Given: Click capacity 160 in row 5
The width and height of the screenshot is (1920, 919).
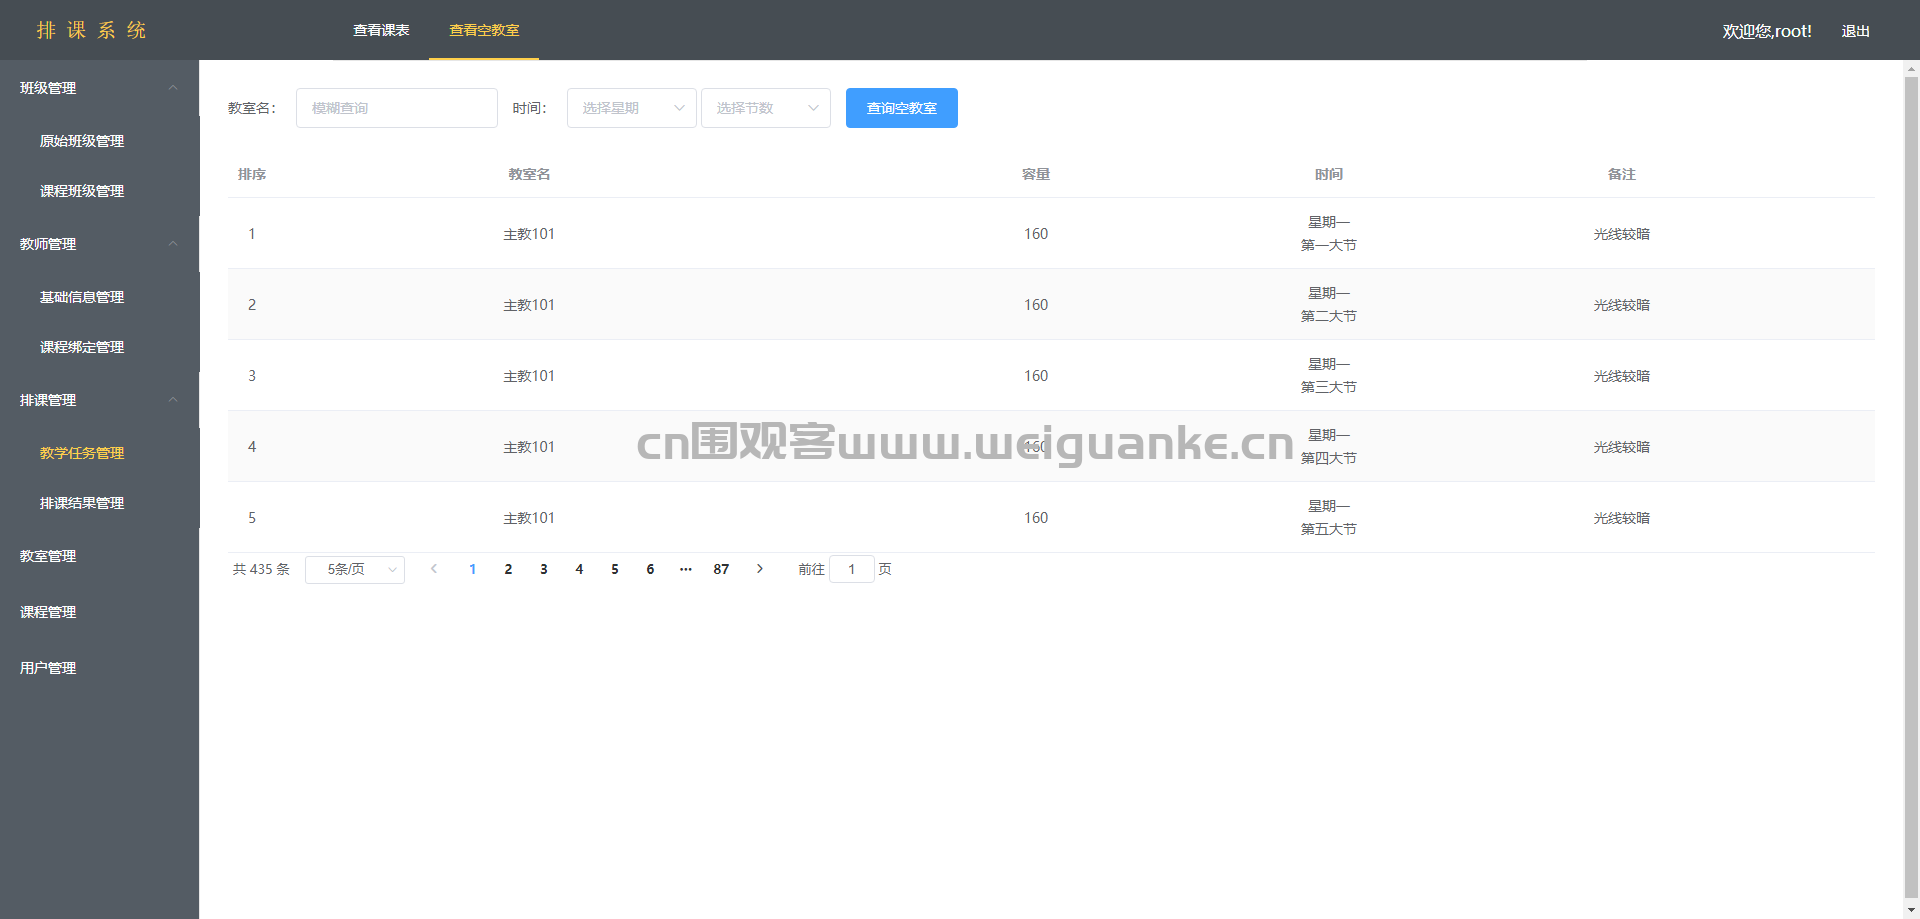Looking at the screenshot, I should (x=1036, y=518).
